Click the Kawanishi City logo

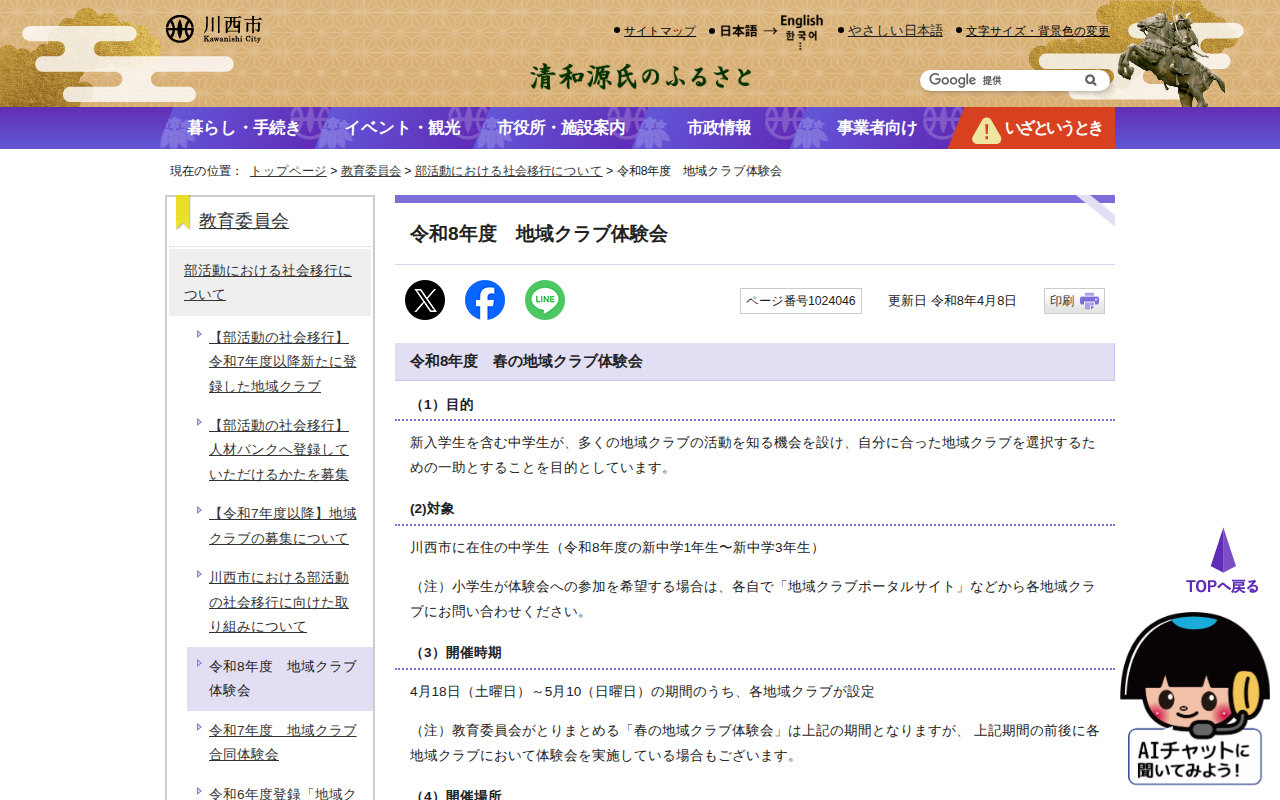[214, 29]
